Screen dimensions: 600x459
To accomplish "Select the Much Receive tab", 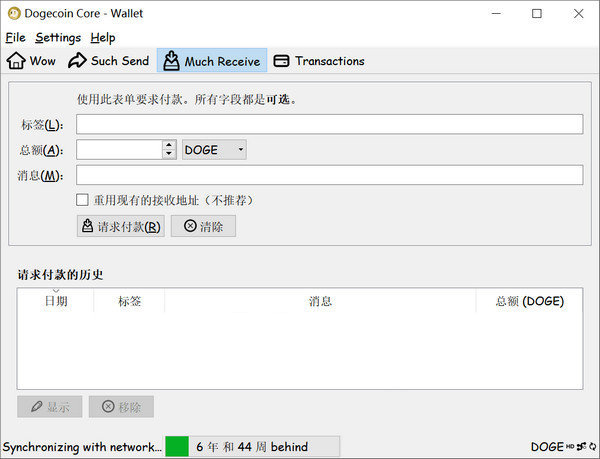I will [x=212, y=60].
